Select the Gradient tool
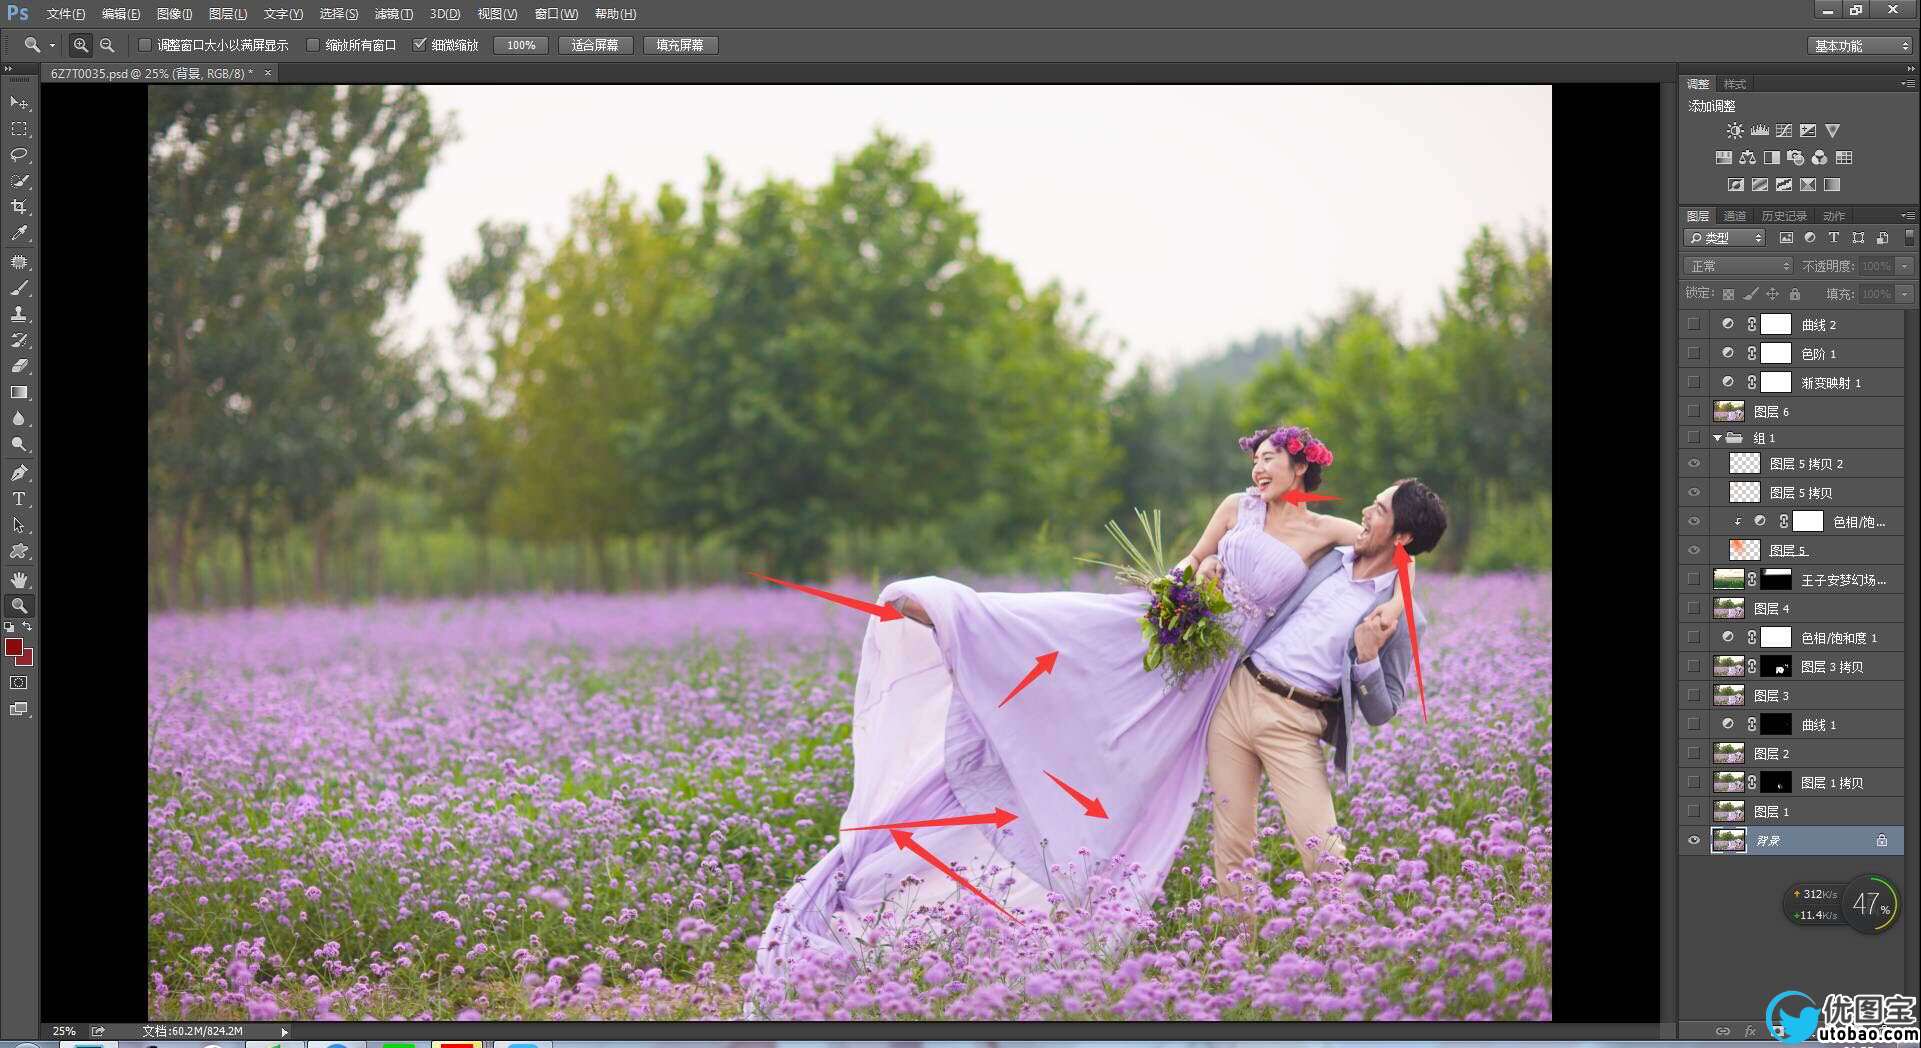The image size is (1921, 1048). click(x=19, y=393)
